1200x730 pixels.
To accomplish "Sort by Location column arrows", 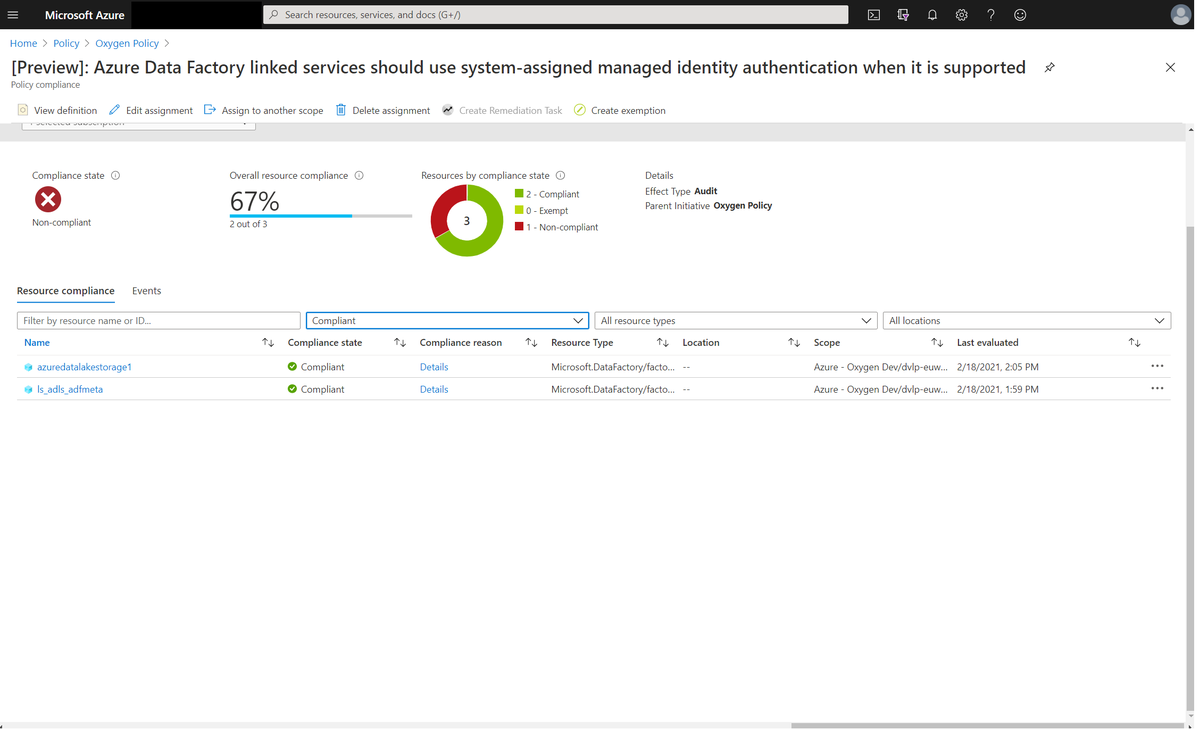I will click(794, 343).
